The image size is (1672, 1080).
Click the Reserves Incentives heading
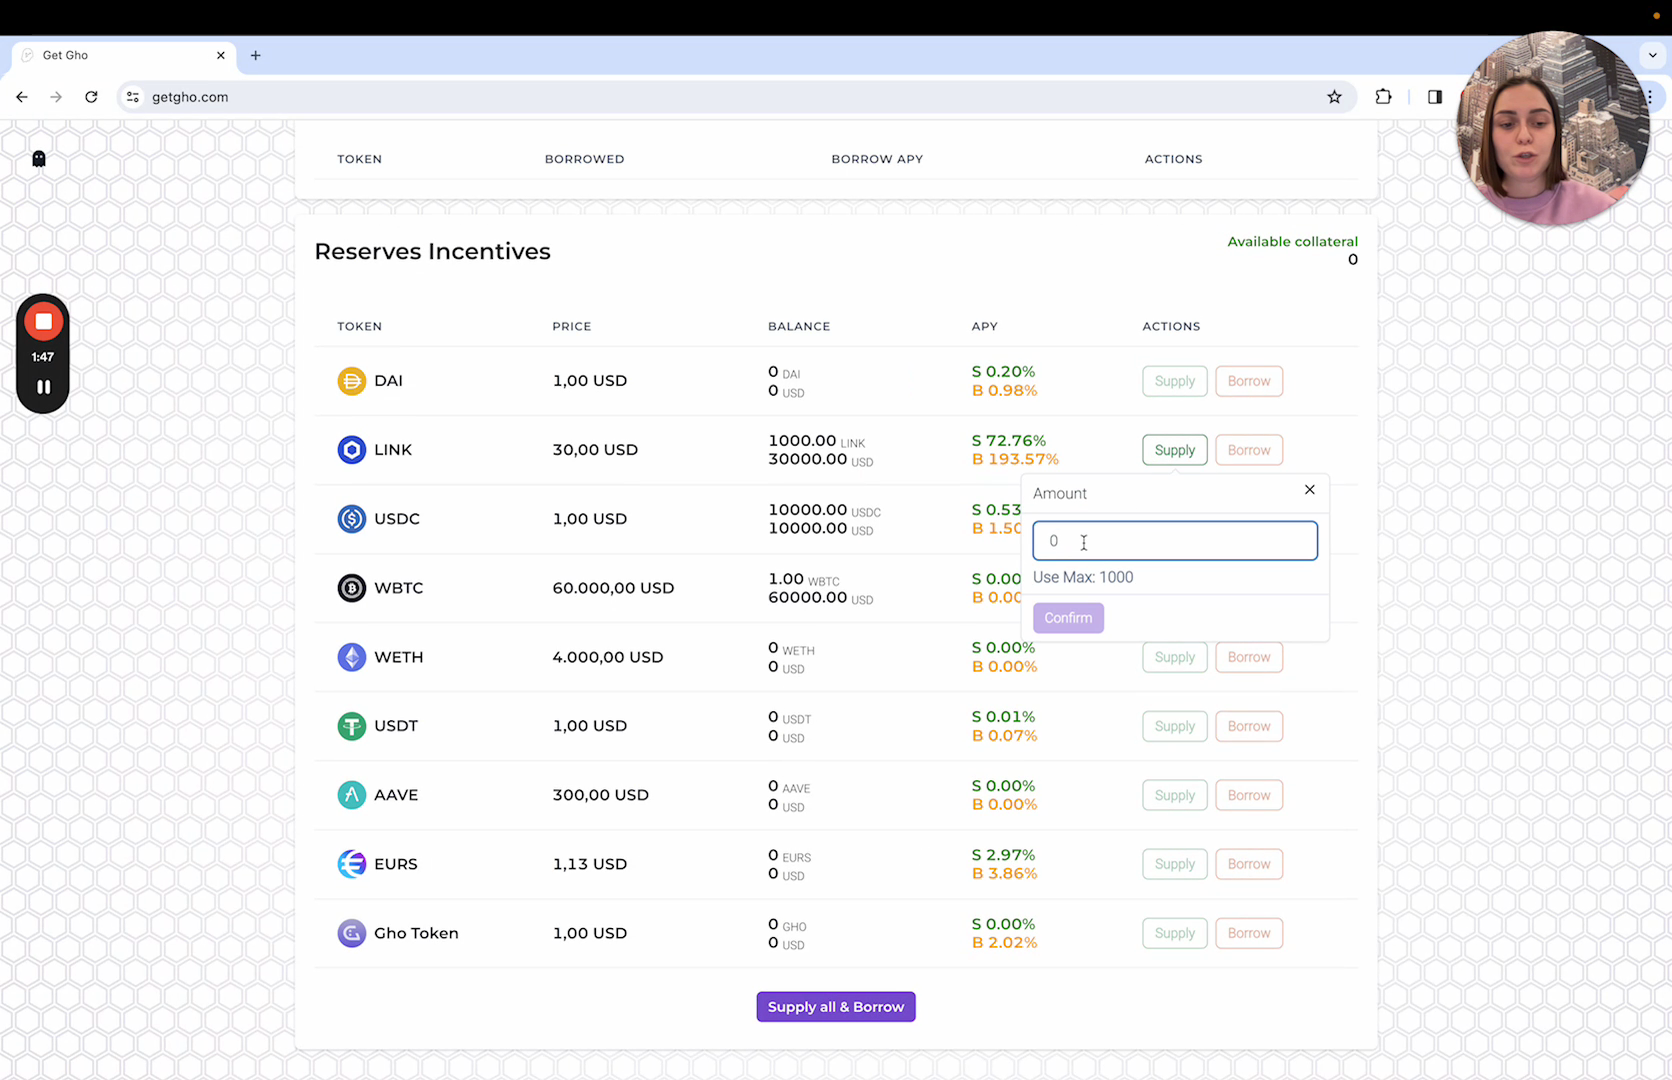(x=432, y=252)
